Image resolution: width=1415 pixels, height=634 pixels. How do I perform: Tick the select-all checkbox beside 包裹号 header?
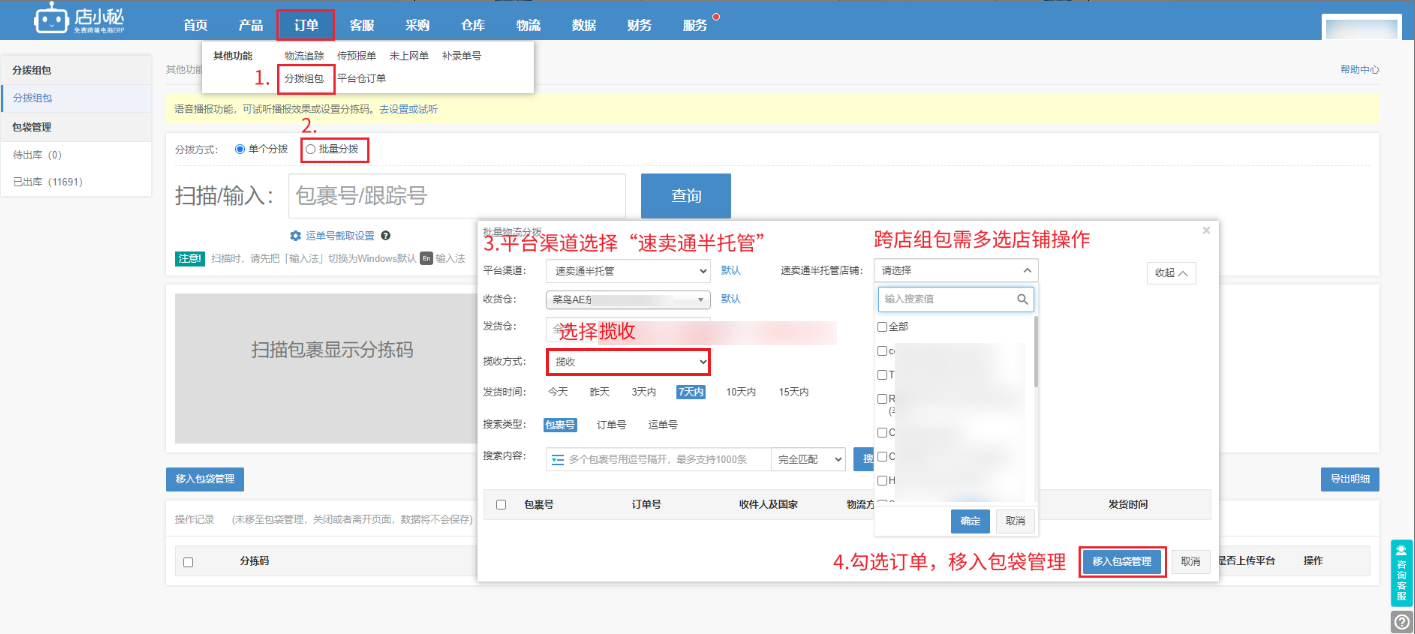(501, 505)
